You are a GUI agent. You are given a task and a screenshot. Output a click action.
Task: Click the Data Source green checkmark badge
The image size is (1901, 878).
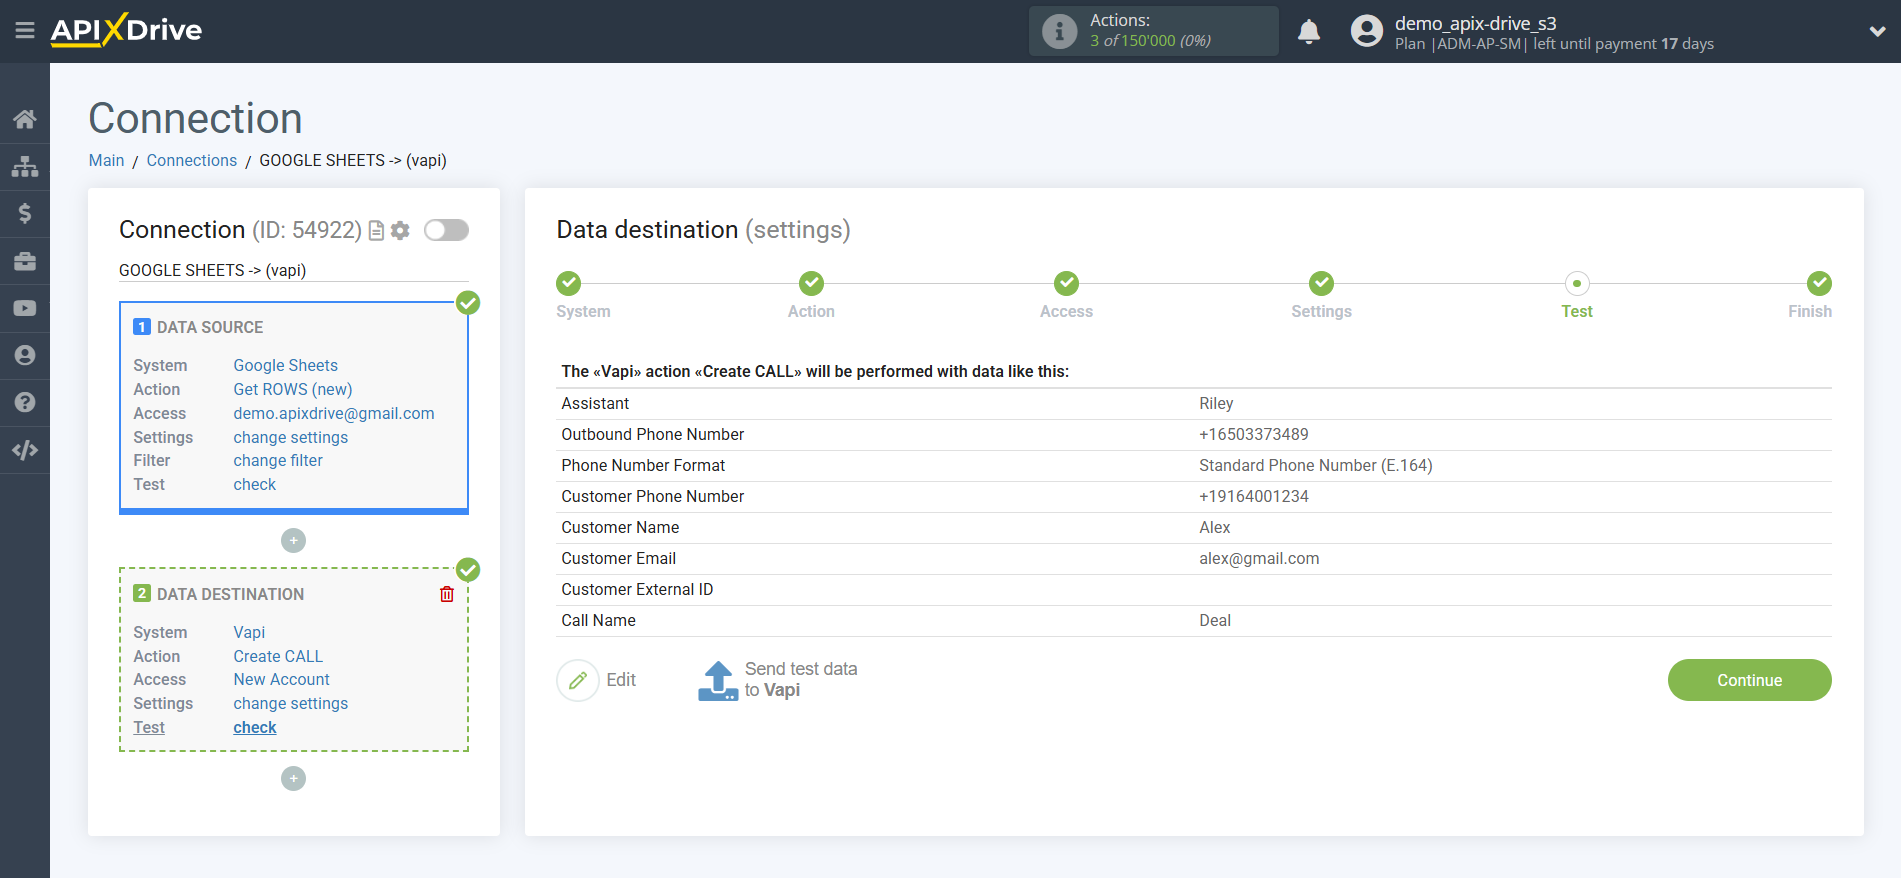[468, 303]
